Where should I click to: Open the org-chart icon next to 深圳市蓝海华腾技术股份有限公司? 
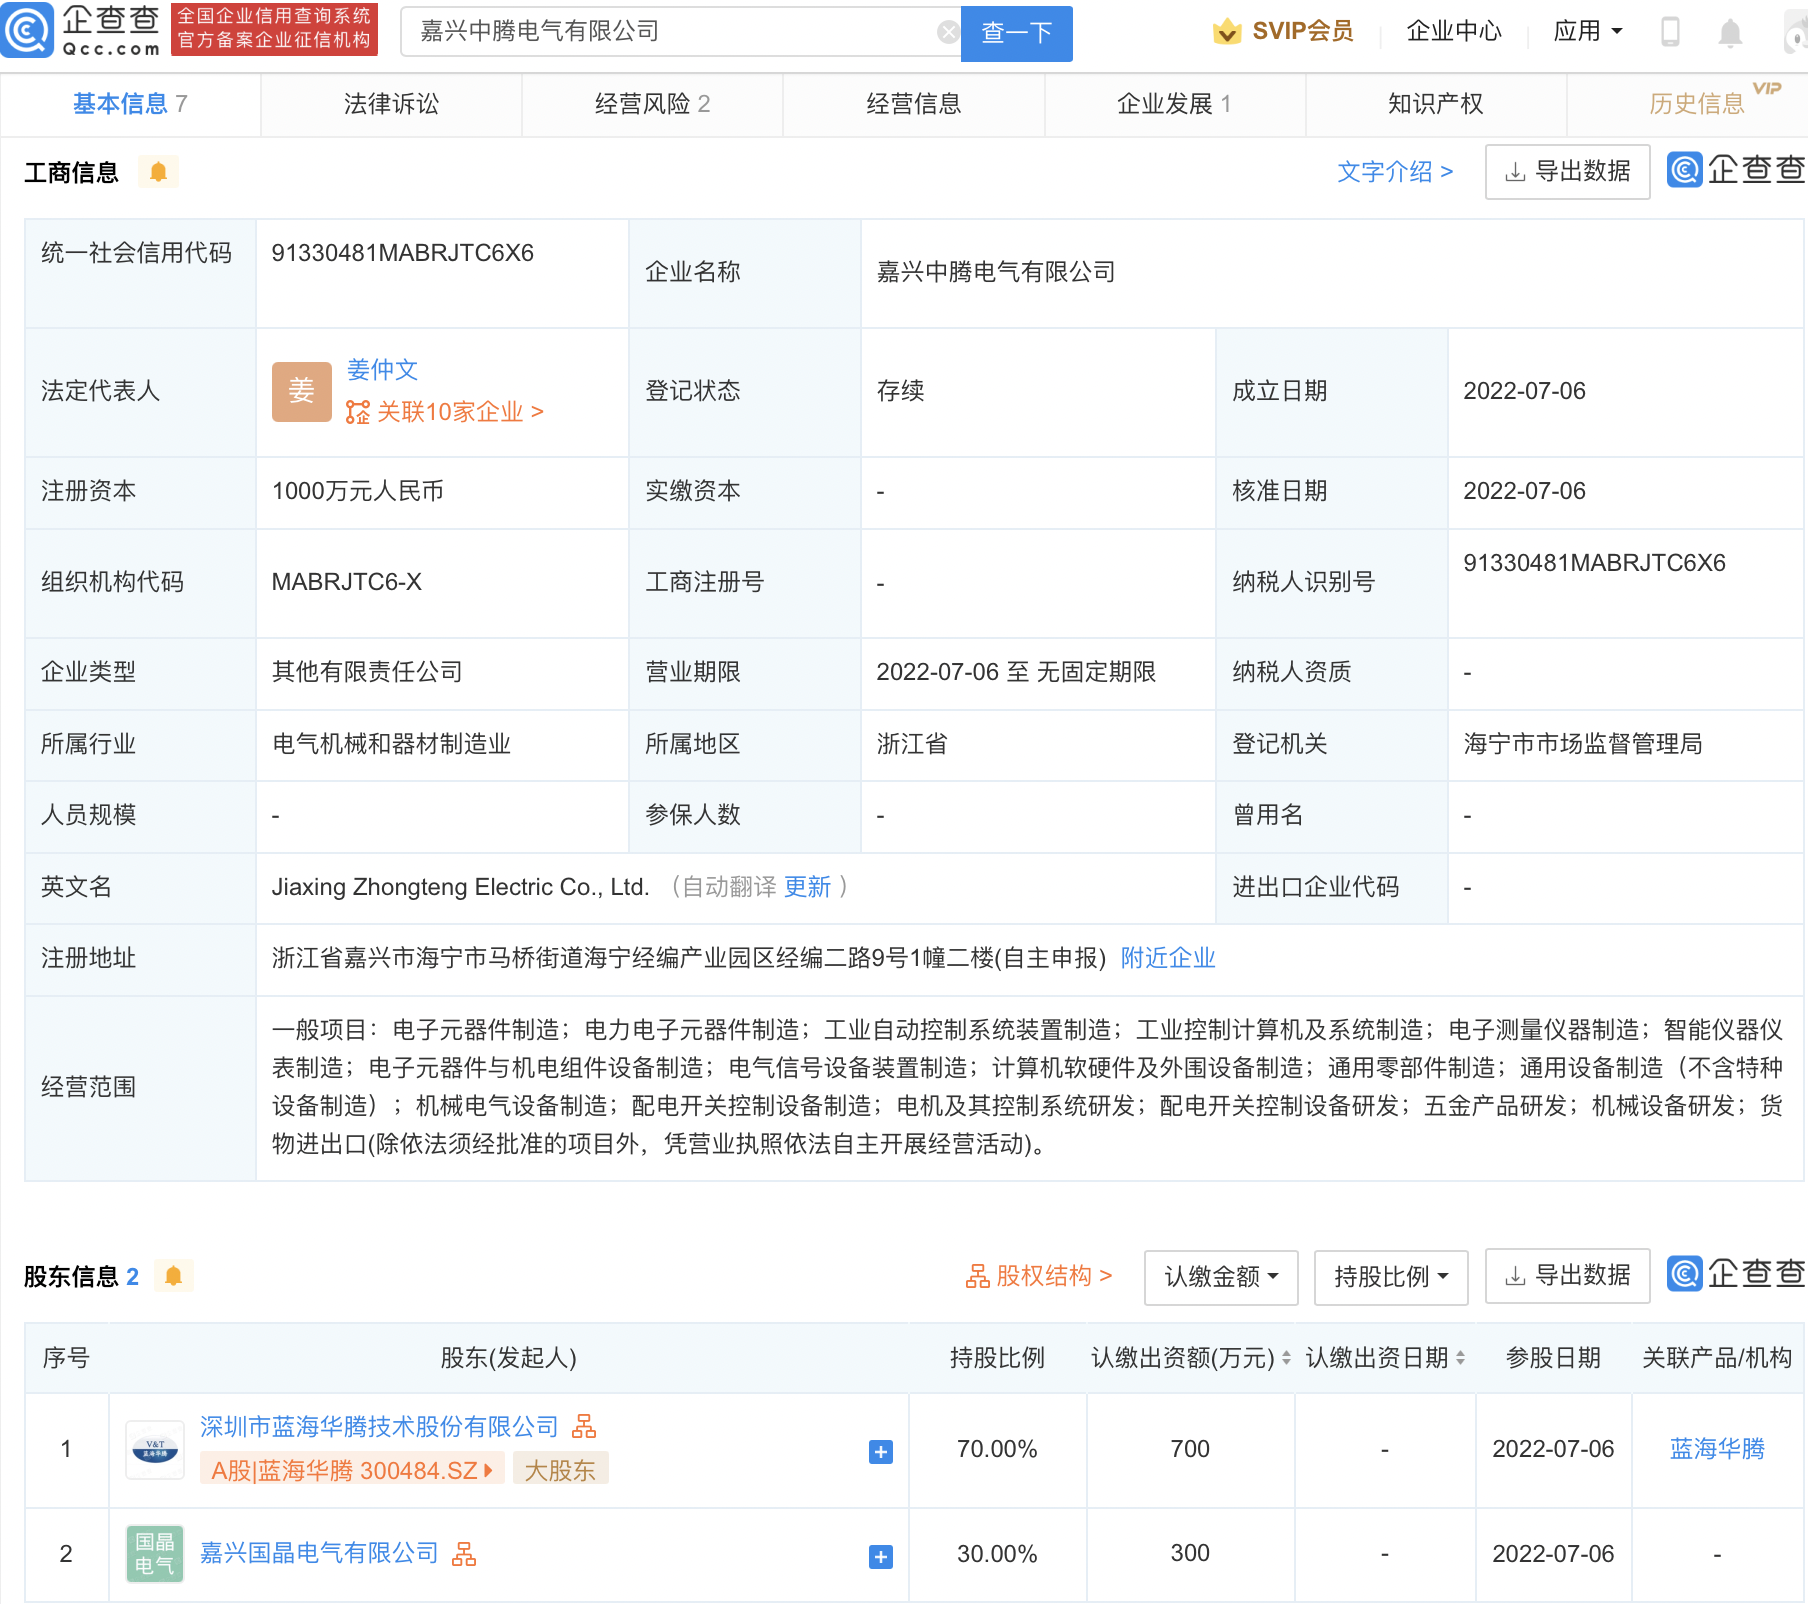[585, 1427]
